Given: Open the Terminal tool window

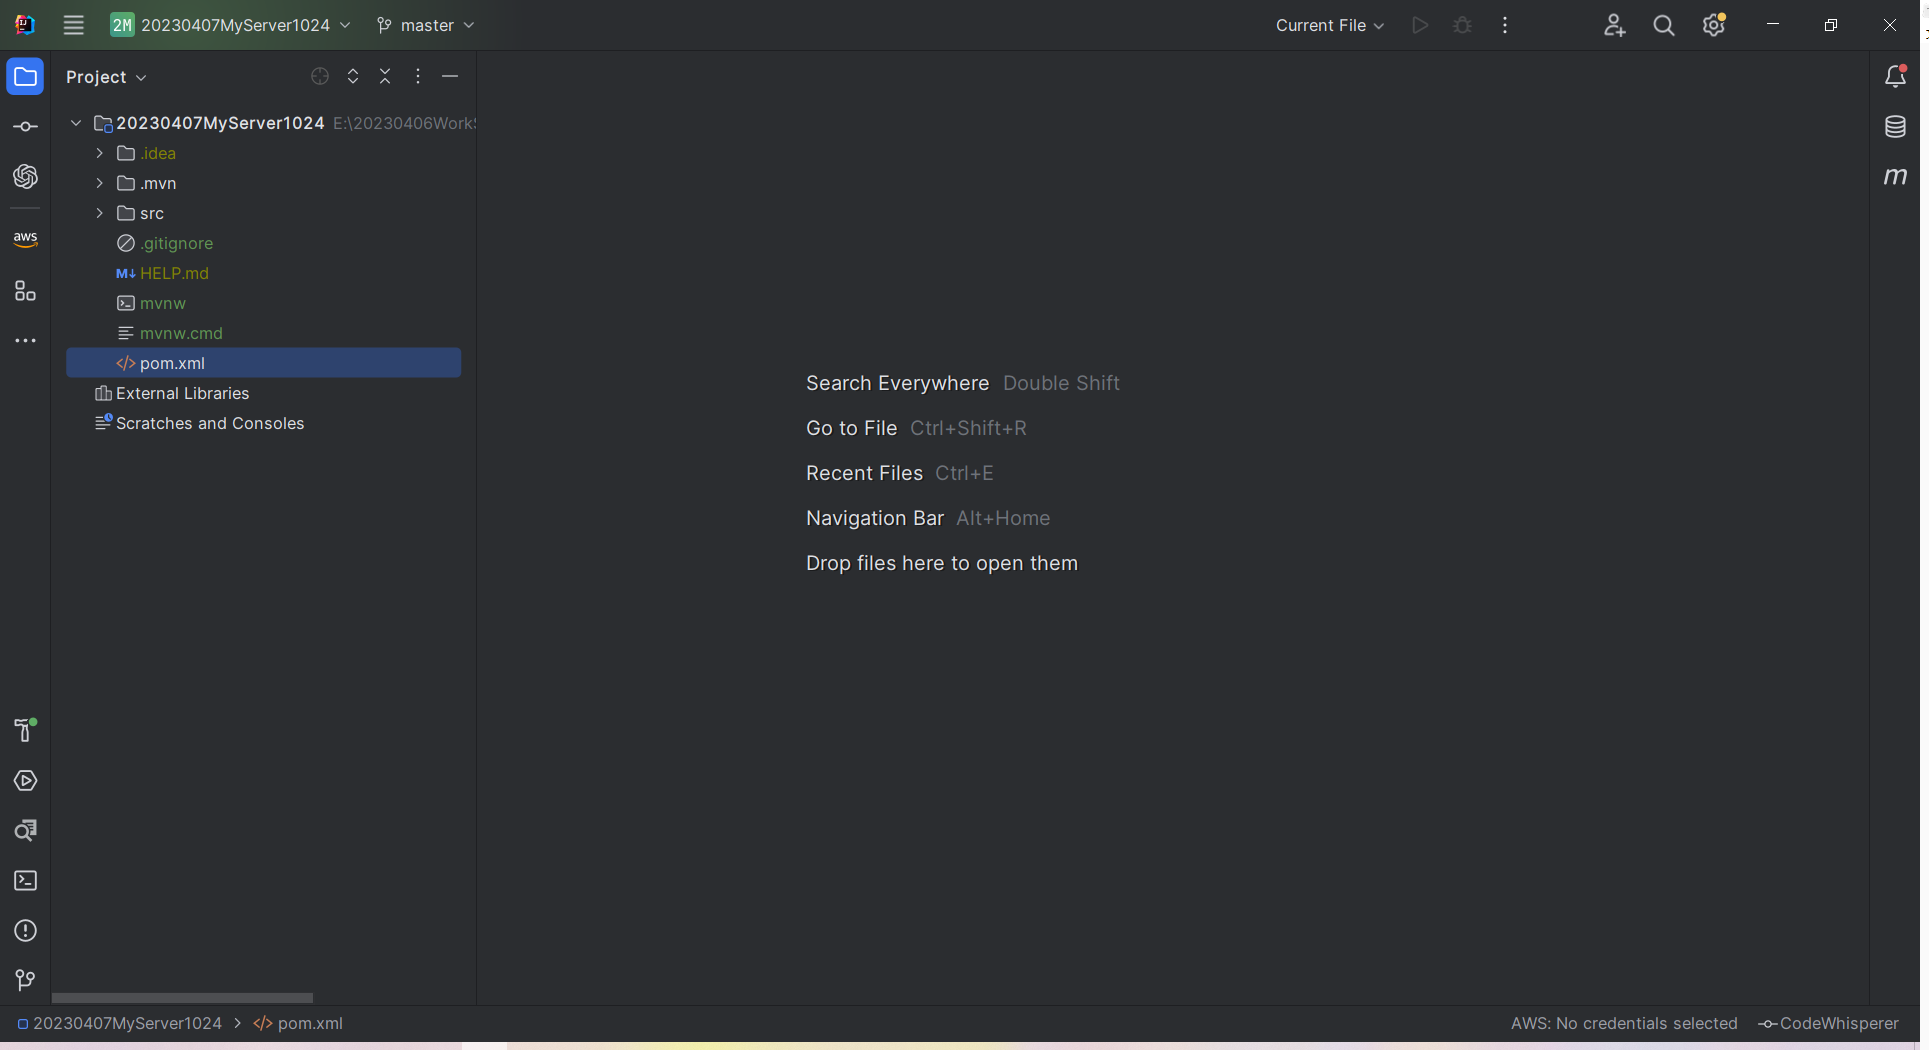Looking at the screenshot, I should point(25,881).
